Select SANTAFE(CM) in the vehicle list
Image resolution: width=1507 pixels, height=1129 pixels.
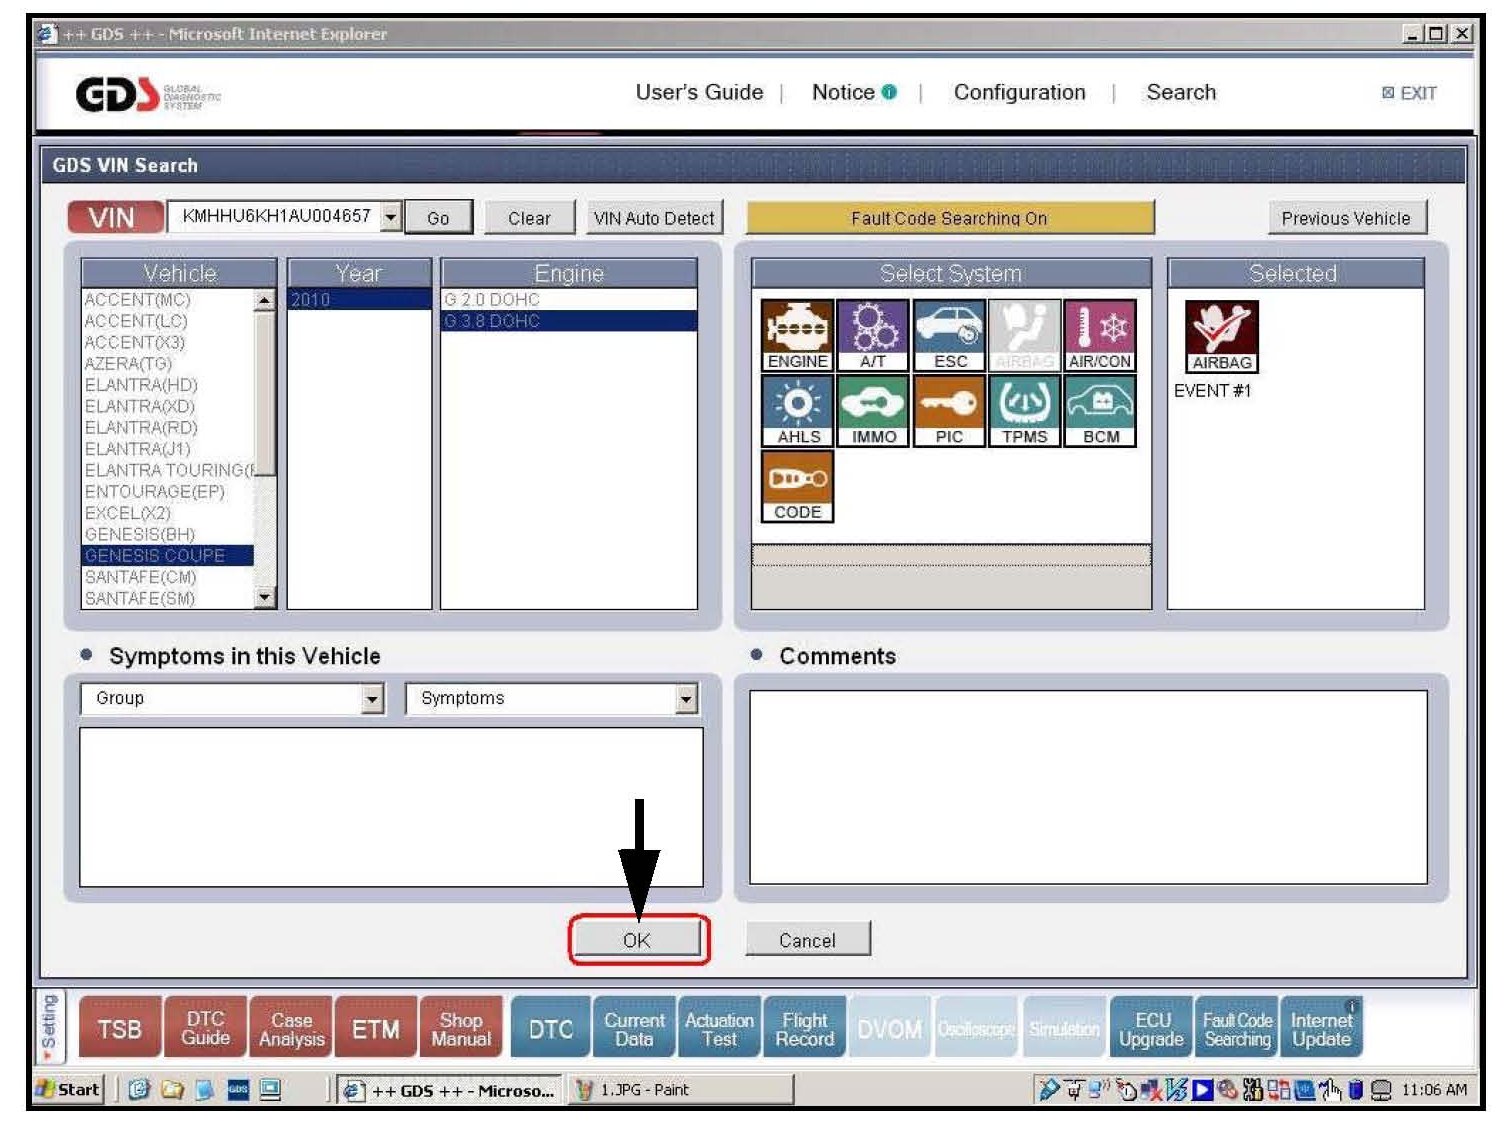coord(141,577)
